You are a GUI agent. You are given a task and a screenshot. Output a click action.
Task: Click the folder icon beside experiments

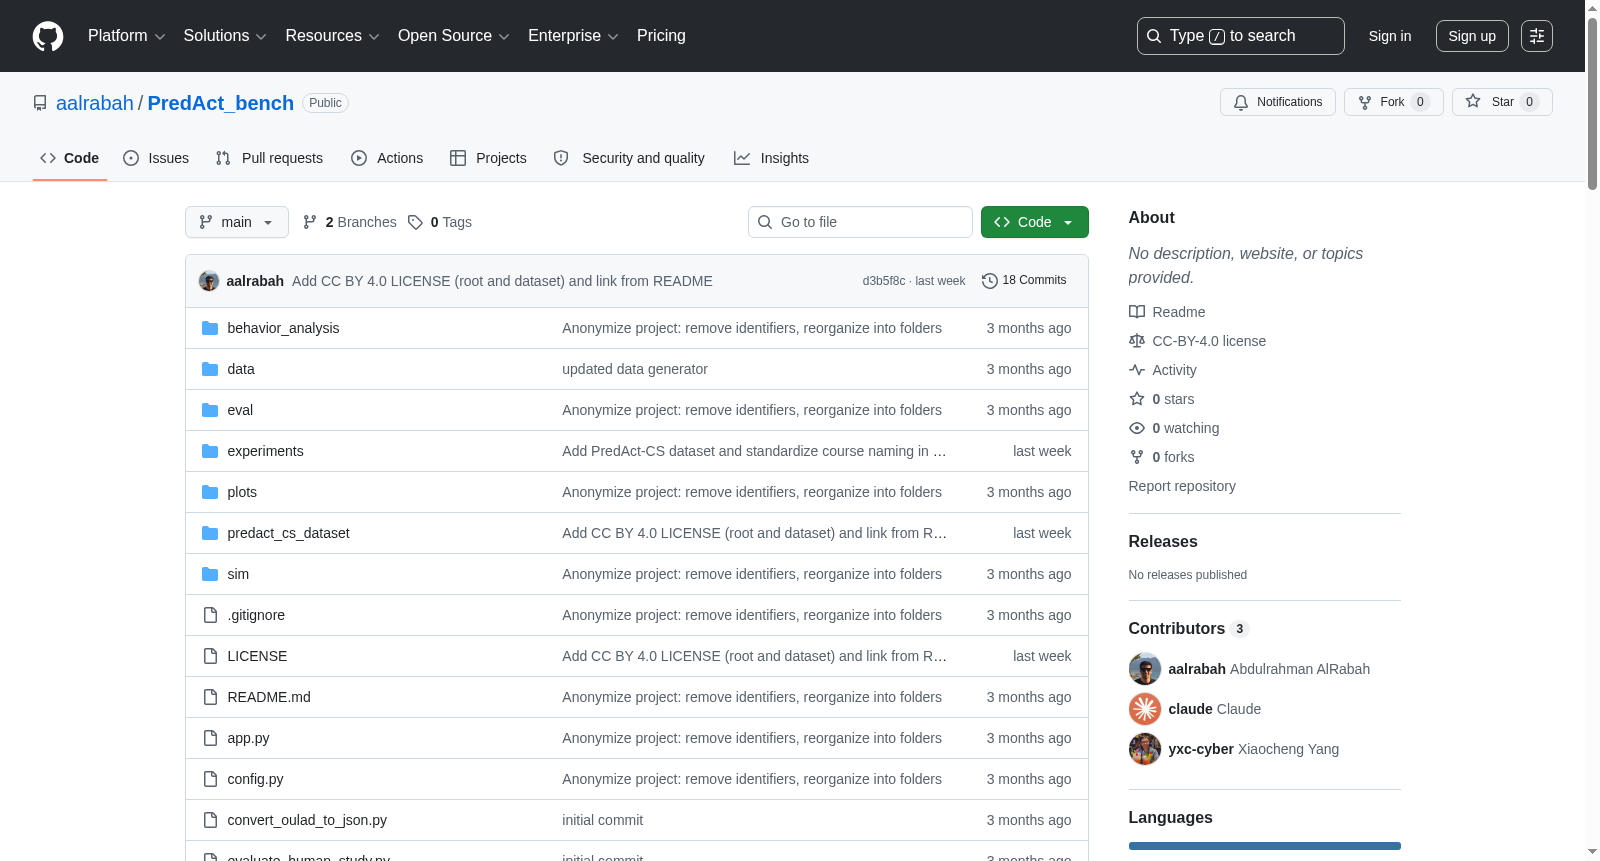point(210,451)
